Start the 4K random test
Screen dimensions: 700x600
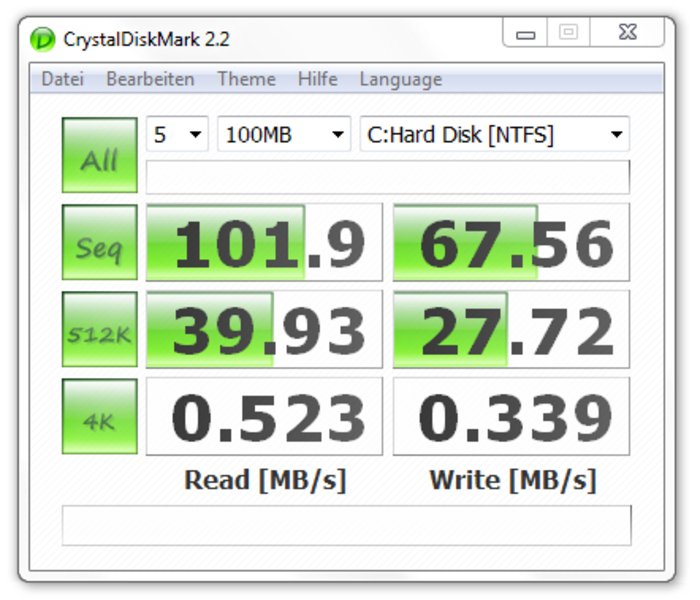pos(100,417)
